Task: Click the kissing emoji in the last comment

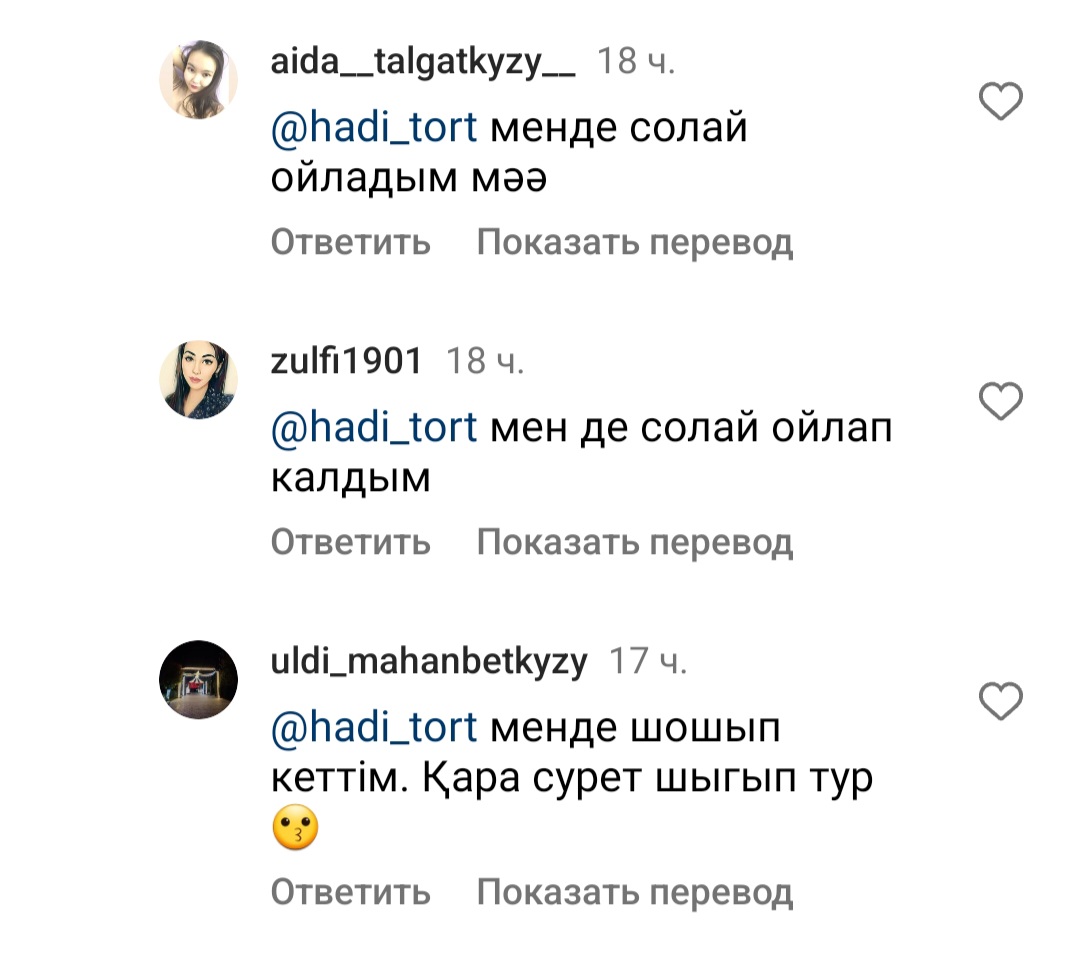Action: (x=295, y=830)
